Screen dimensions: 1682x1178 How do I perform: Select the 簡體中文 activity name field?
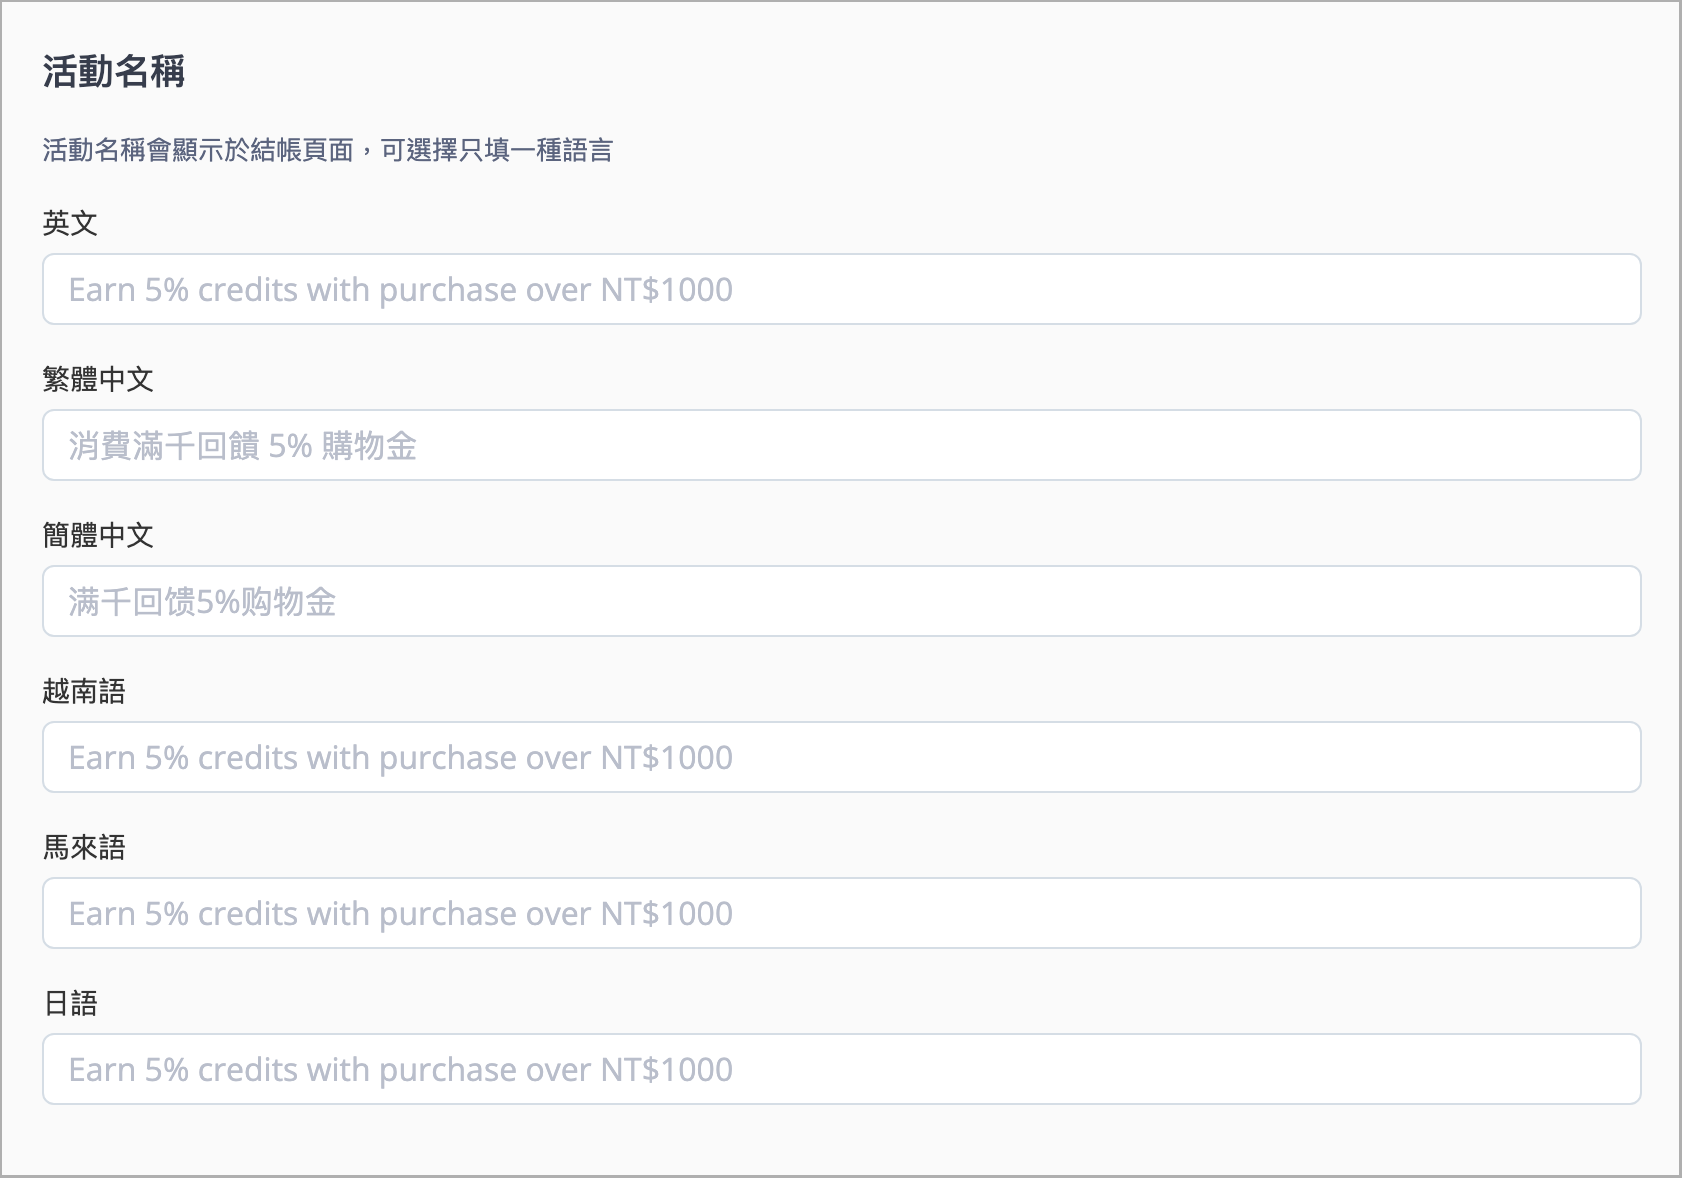point(841,601)
